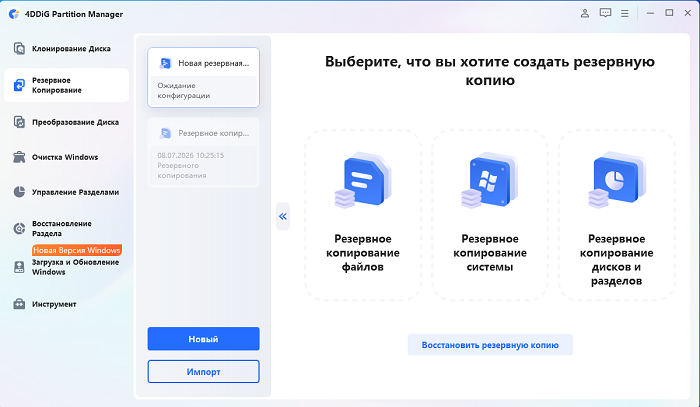Click icon of Резервное копир... task card
Viewport: 700px width, 407px height.
pos(165,133)
